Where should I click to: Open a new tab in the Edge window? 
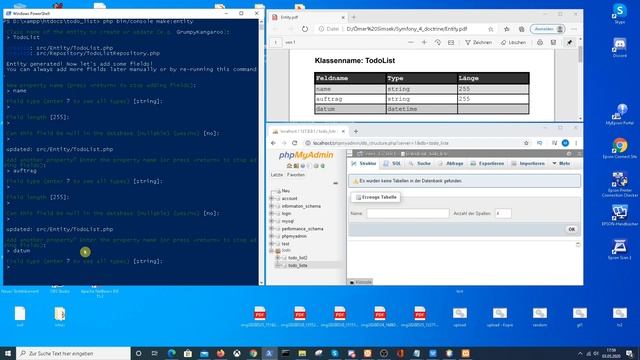coord(354,17)
